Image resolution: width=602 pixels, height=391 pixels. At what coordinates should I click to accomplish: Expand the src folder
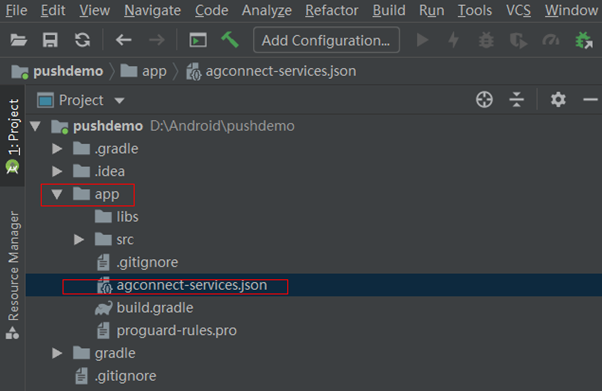pyautogui.click(x=79, y=240)
